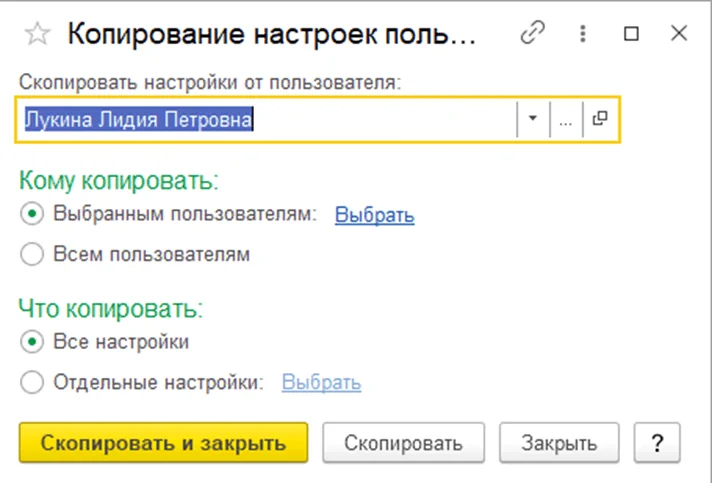712x483 pixels.
Task: Open the three-dot more actions menu
Action: [582, 34]
